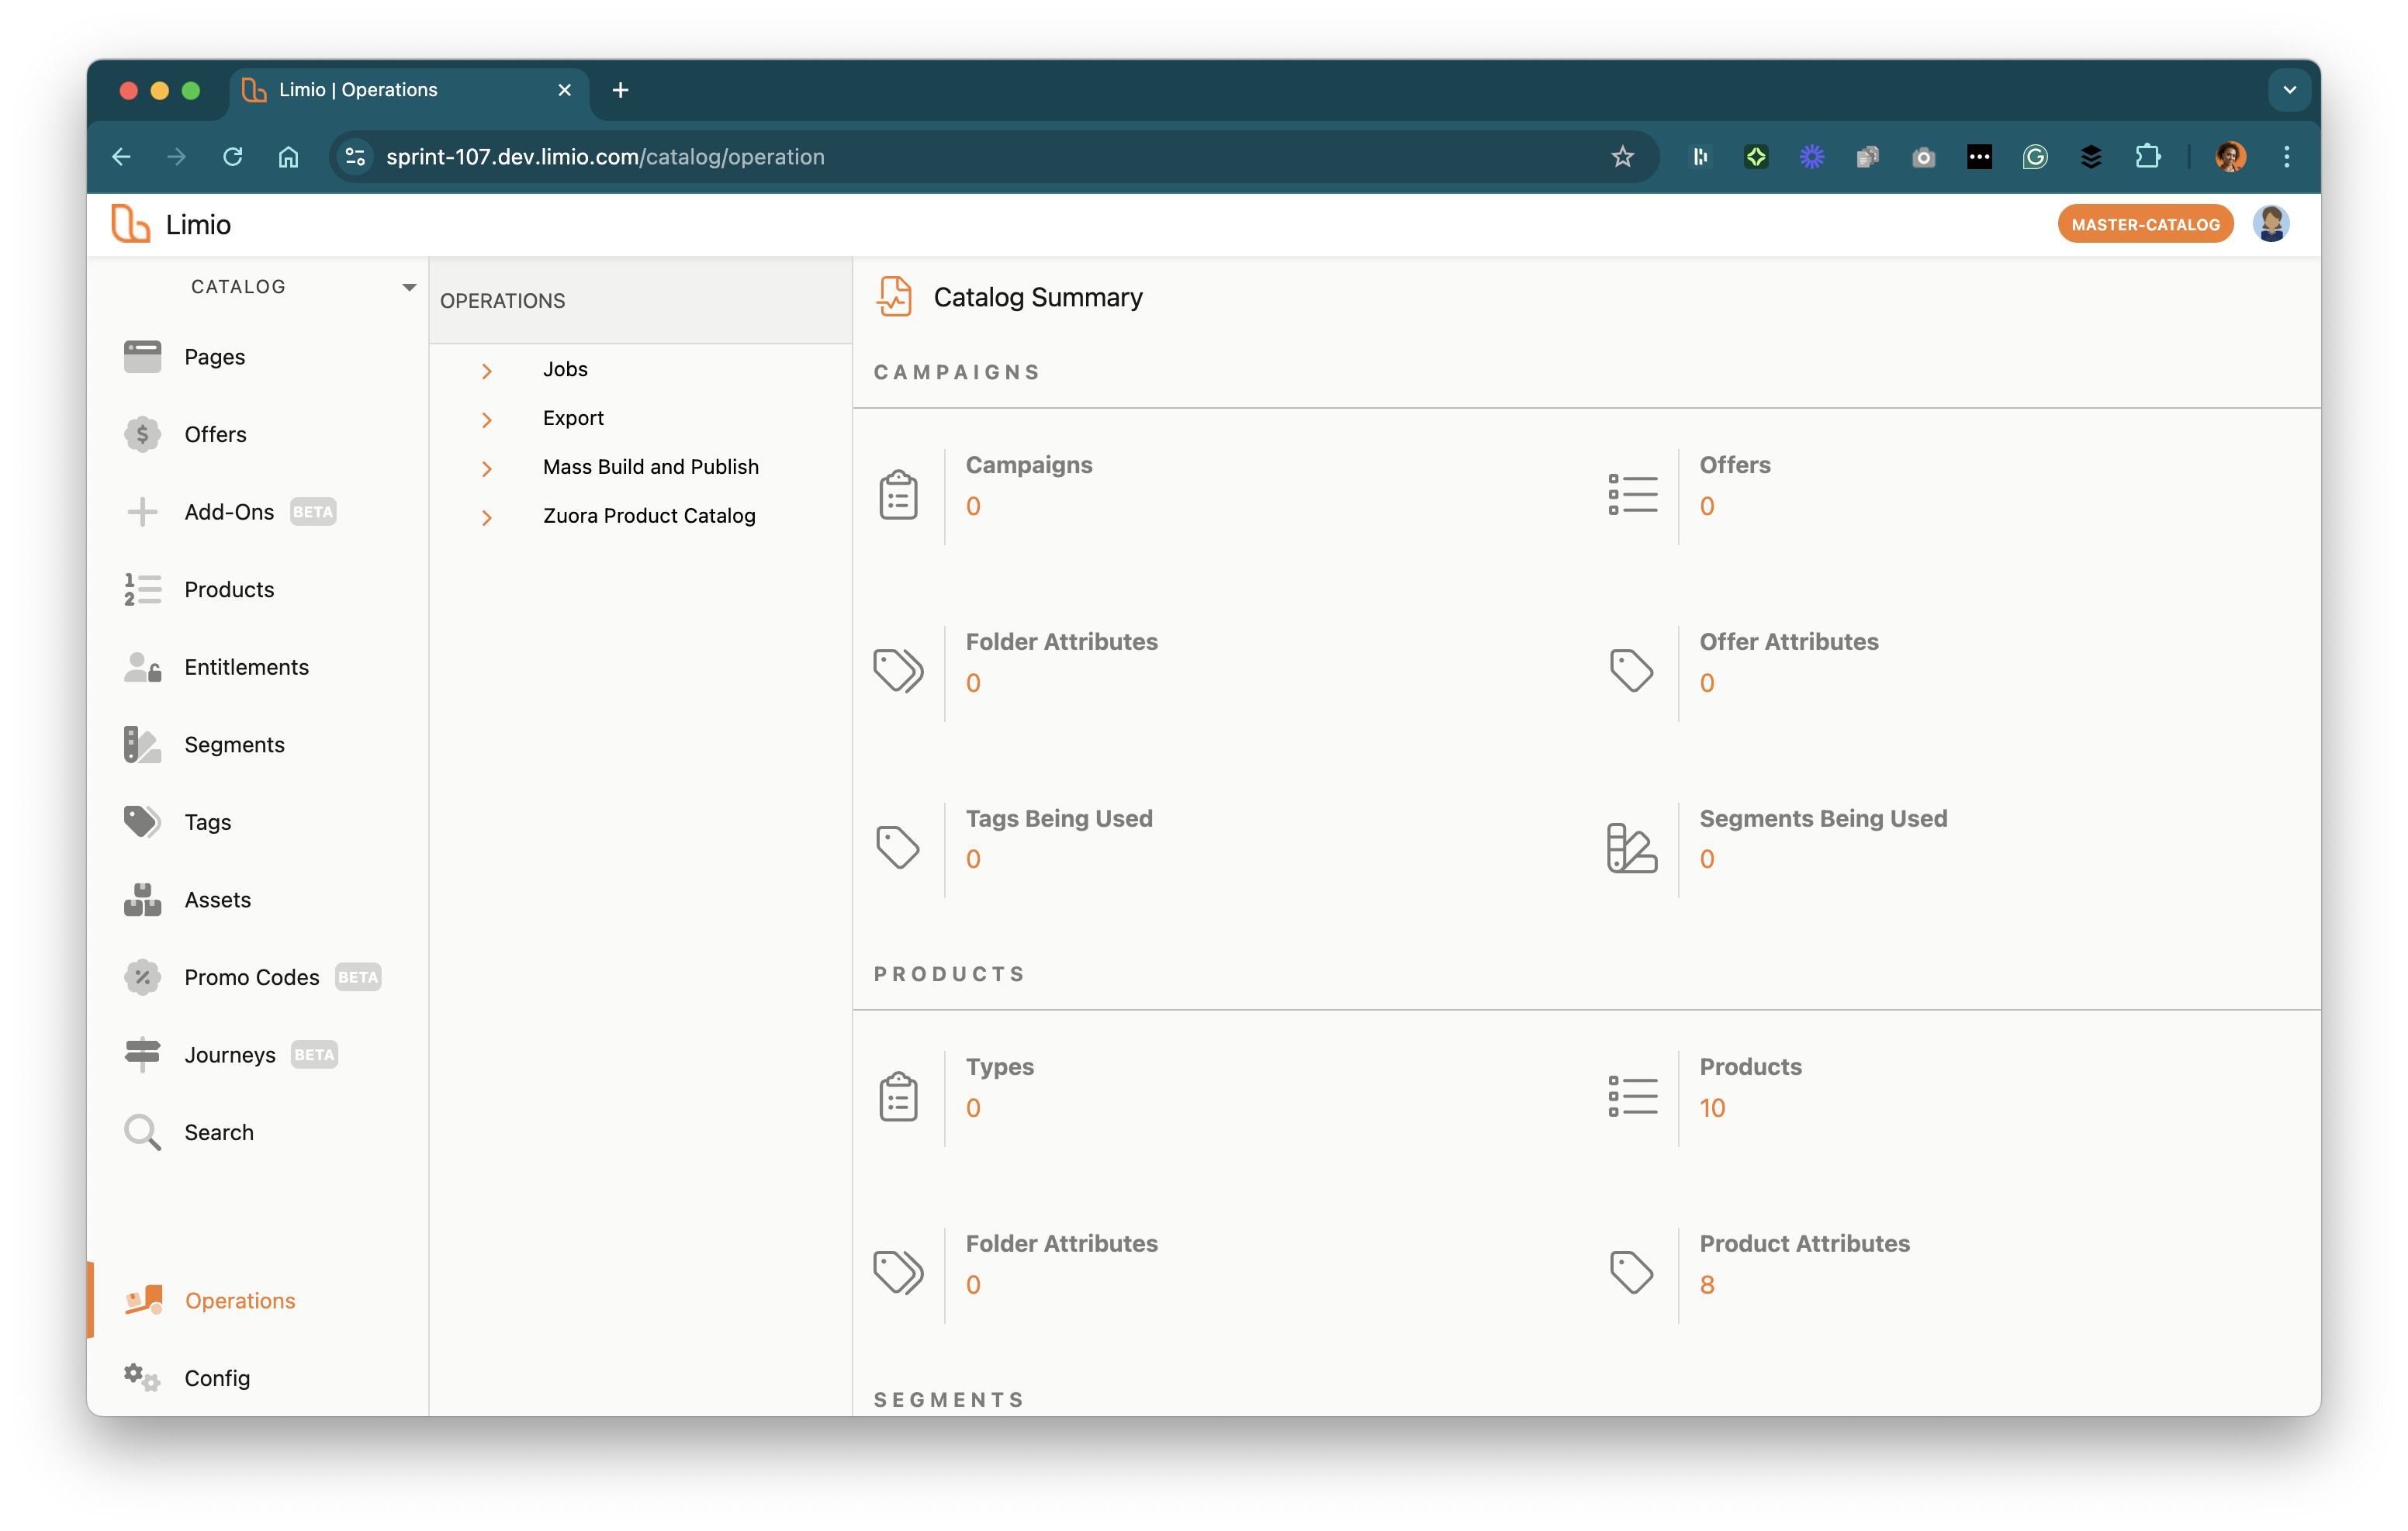
Task: Click the MASTER-CATALOG button
Action: pos(2145,225)
